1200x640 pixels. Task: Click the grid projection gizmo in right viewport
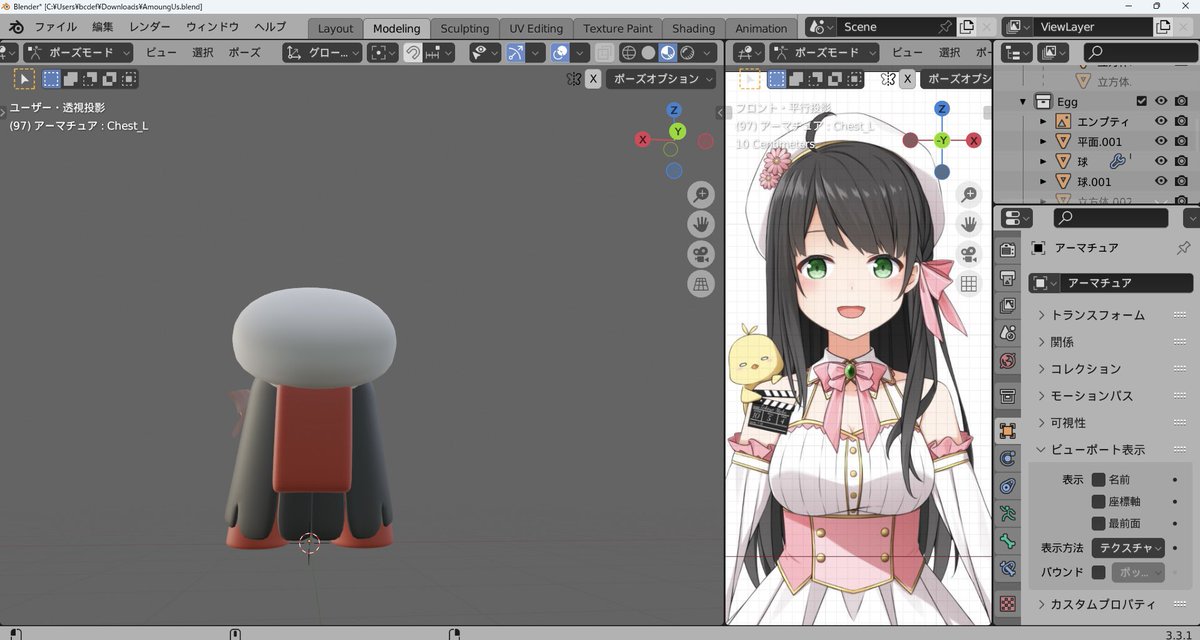[x=968, y=285]
